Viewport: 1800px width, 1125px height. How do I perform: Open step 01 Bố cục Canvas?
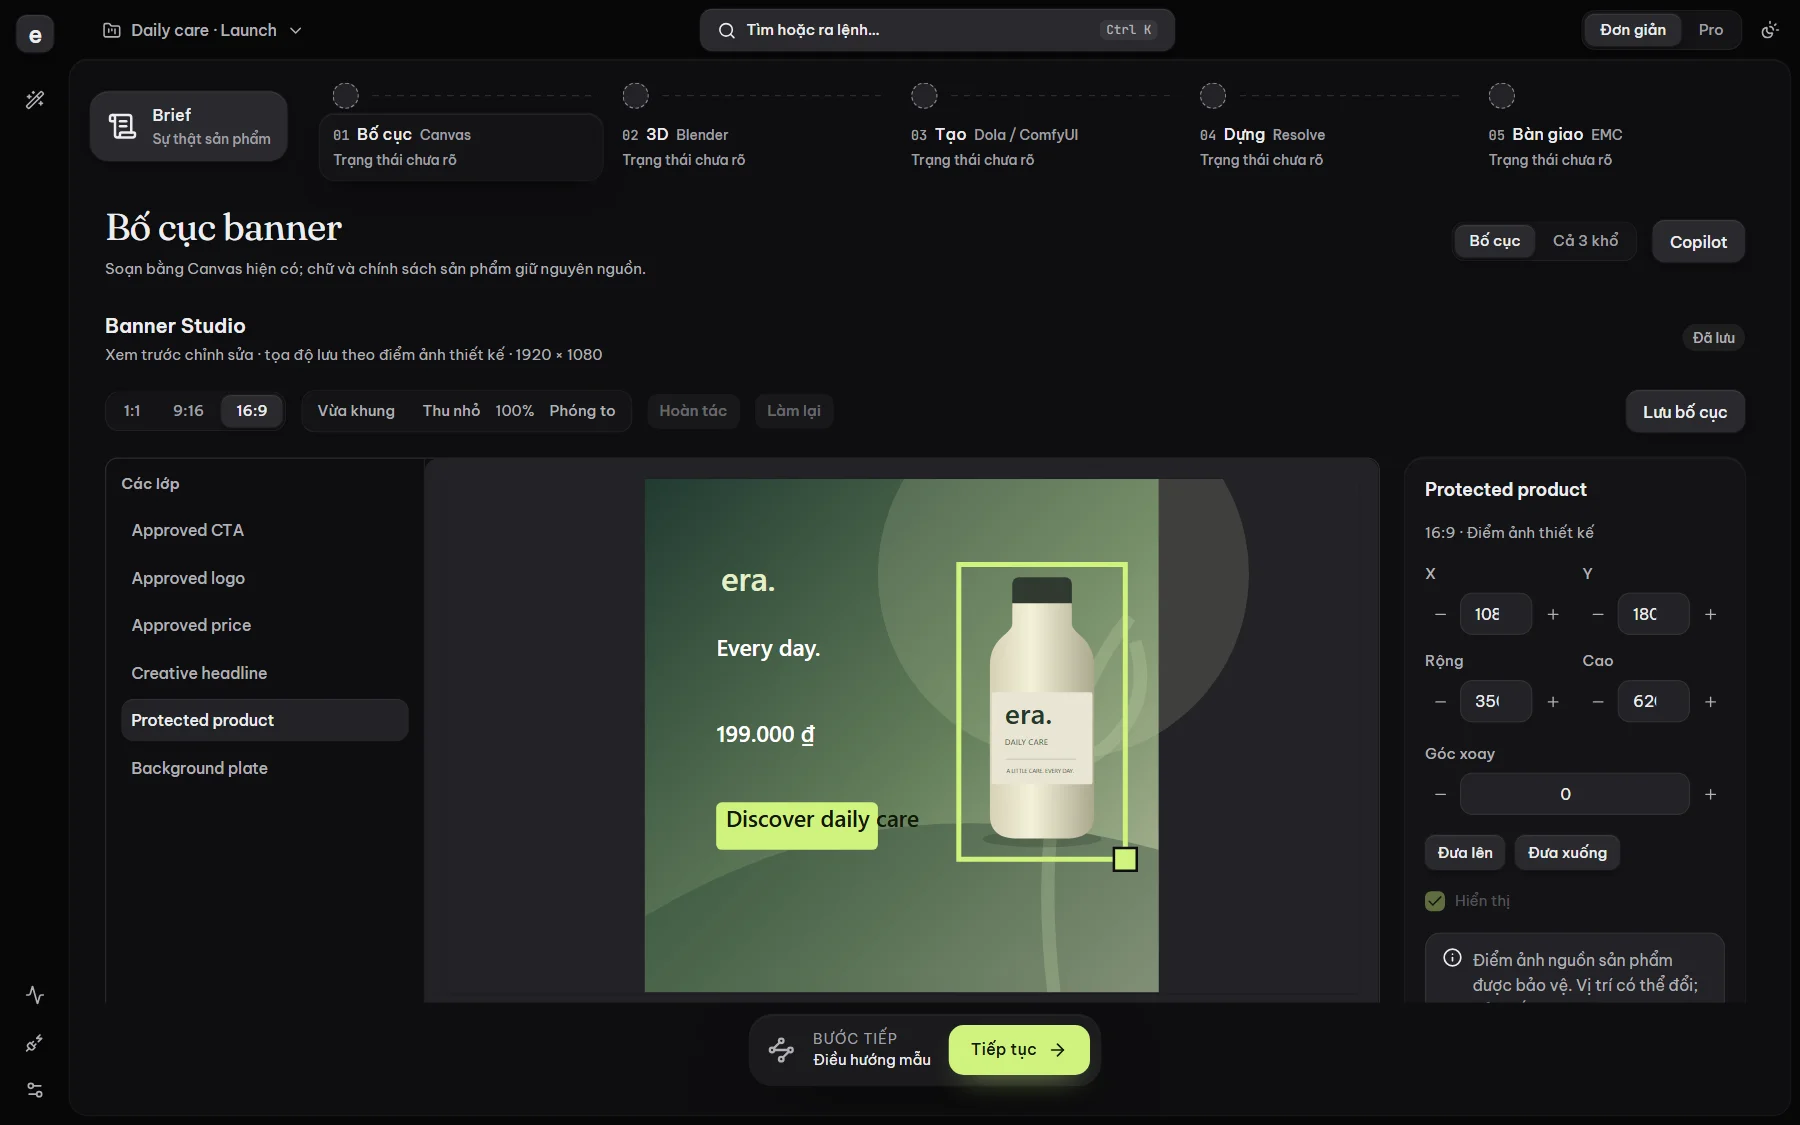(461, 146)
